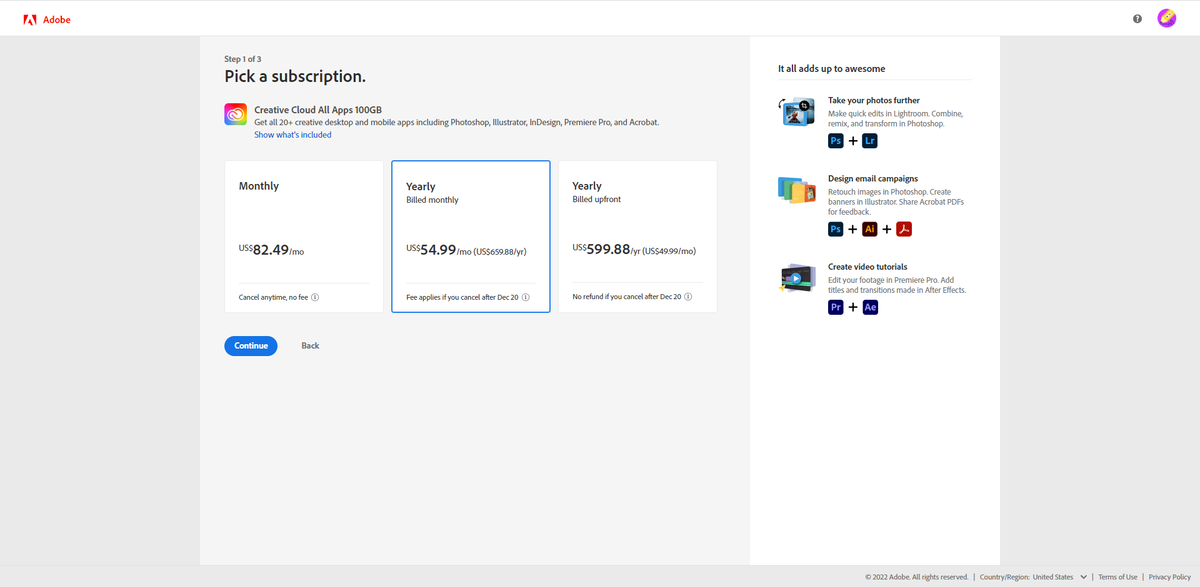1200x587 pixels.
Task: Open Terms of Use footer link
Action: [1118, 577]
